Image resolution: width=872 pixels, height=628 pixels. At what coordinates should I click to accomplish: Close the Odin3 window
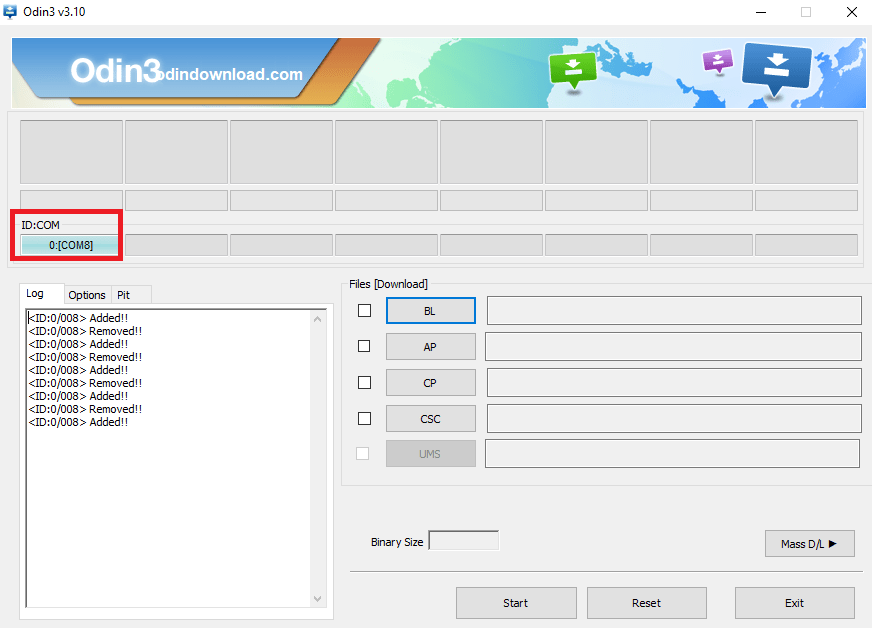[x=851, y=12]
